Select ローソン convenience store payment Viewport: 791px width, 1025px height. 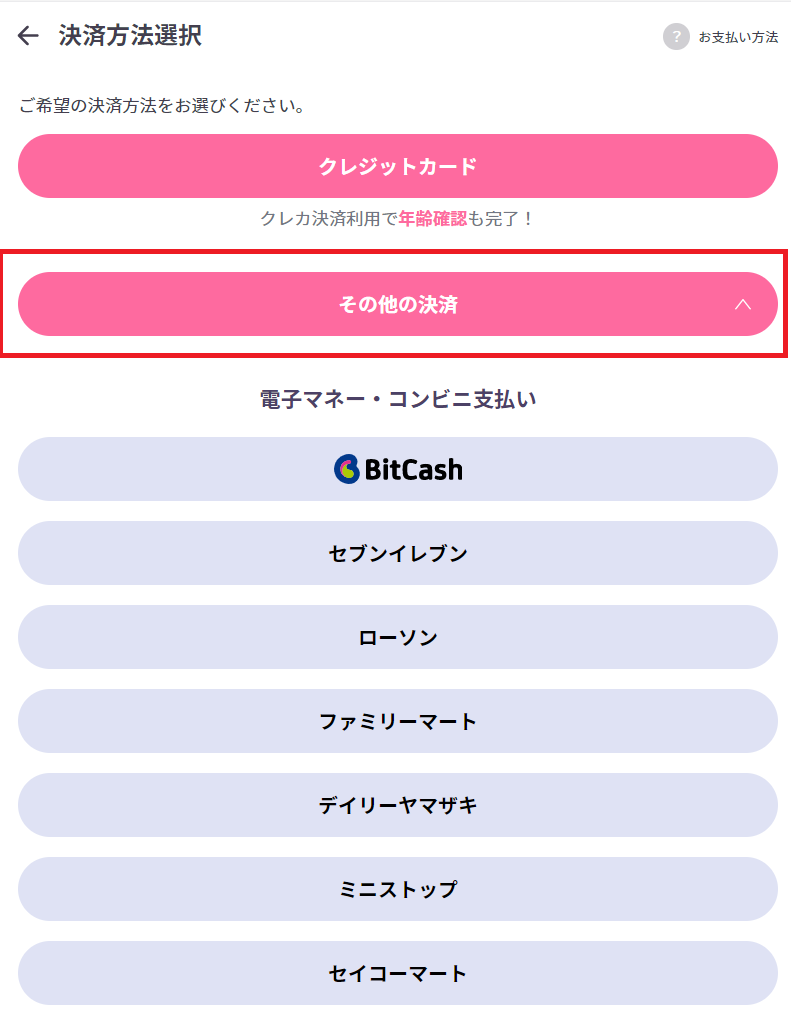(x=397, y=637)
